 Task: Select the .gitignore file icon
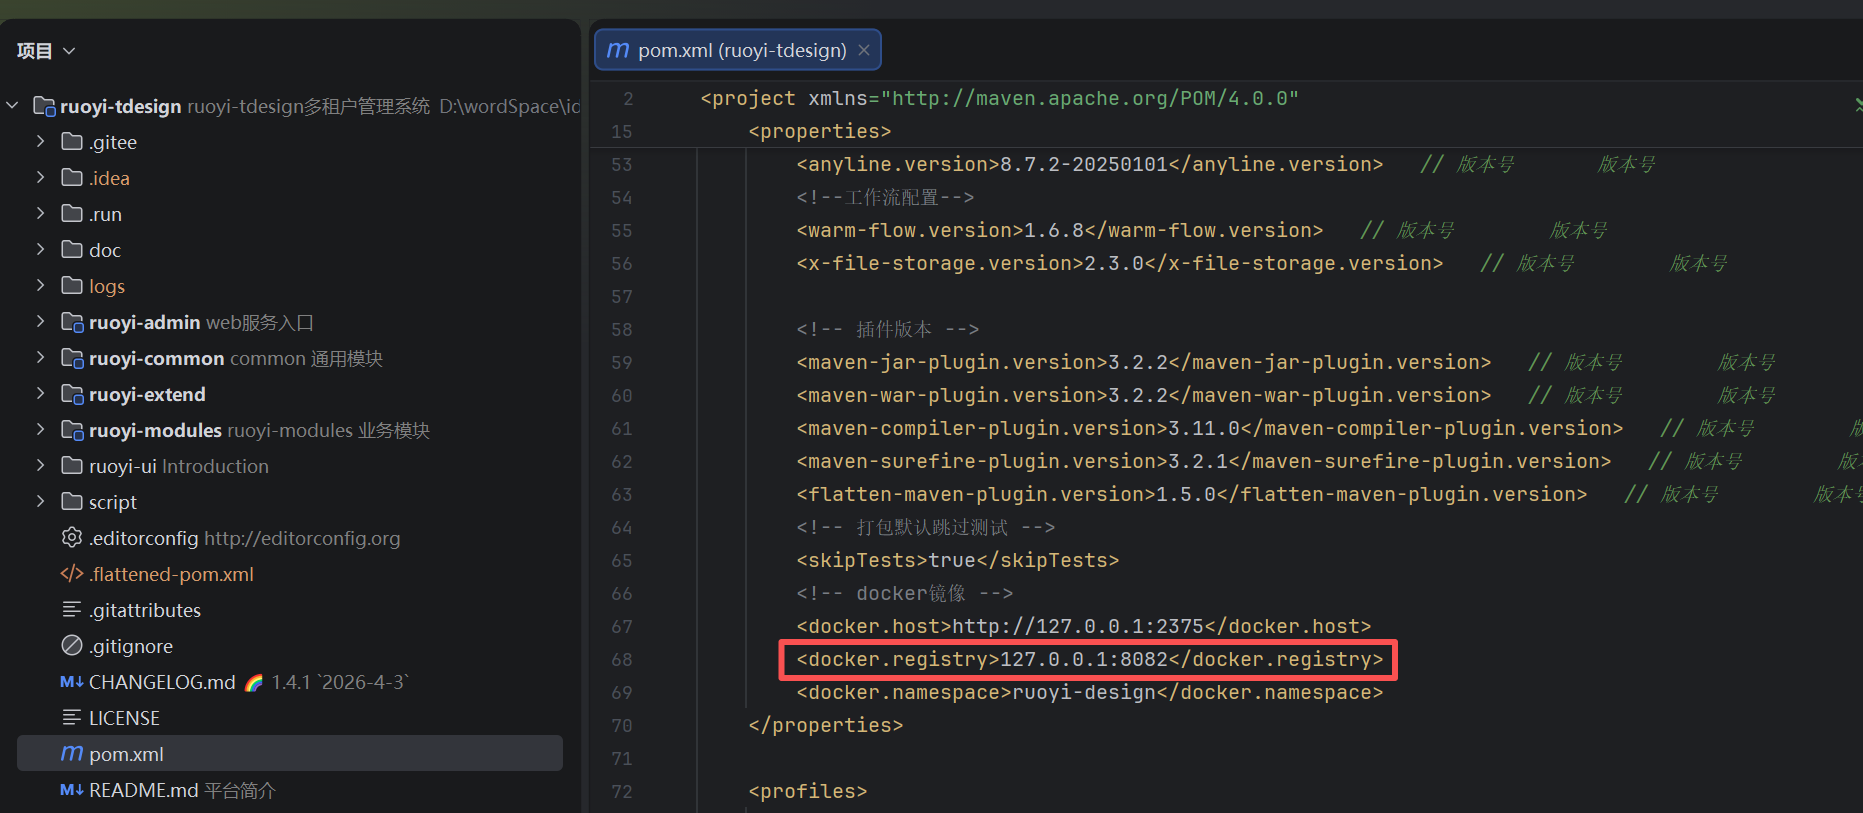pyautogui.click(x=72, y=646)
